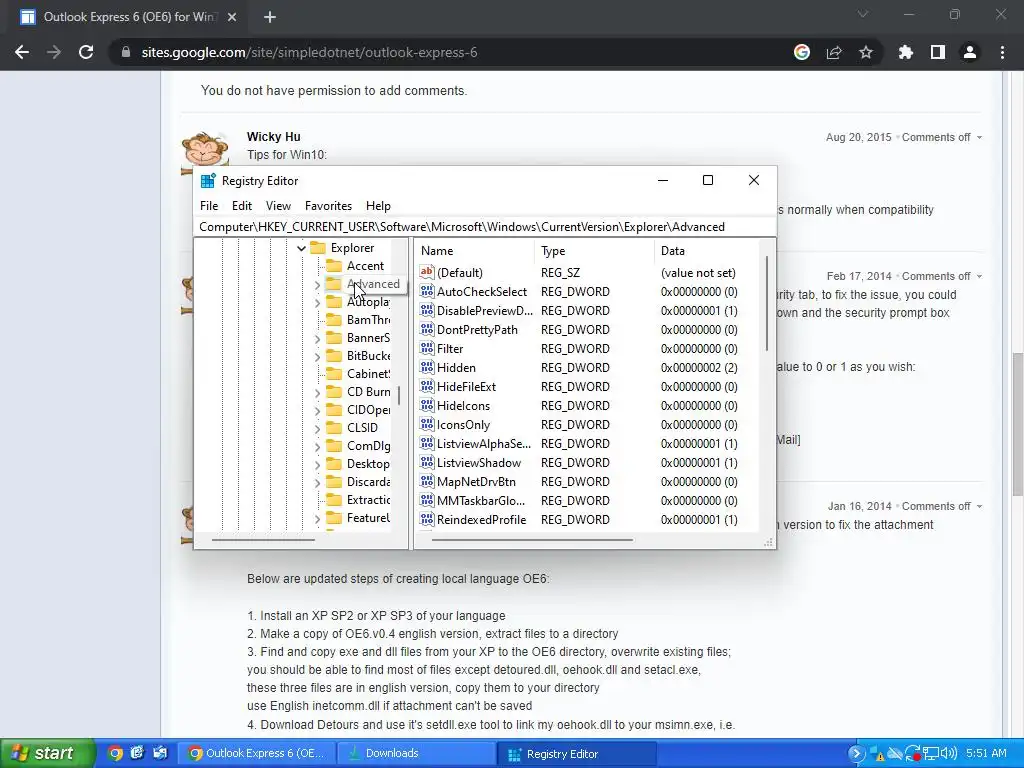Select the Outlook Express 6 browser tab
The image size is (1024, 768).
pos(129,17)
